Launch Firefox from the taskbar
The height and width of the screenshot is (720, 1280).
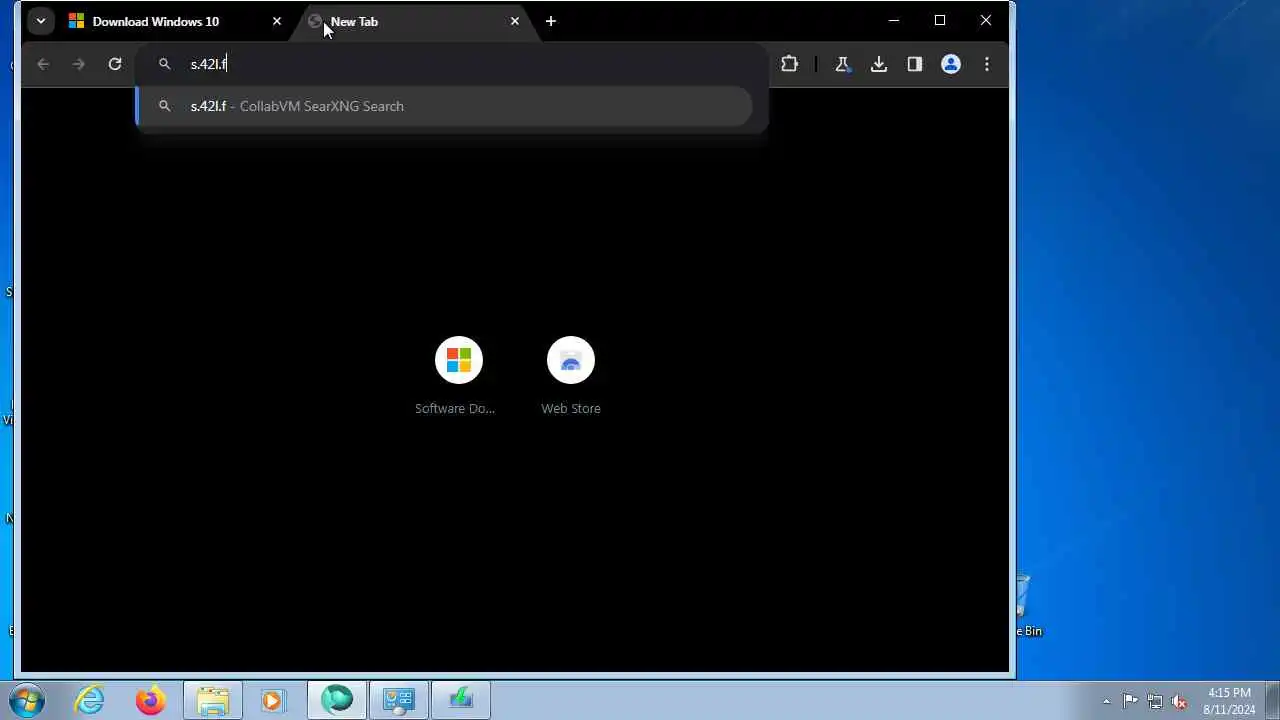click(151, 700)
